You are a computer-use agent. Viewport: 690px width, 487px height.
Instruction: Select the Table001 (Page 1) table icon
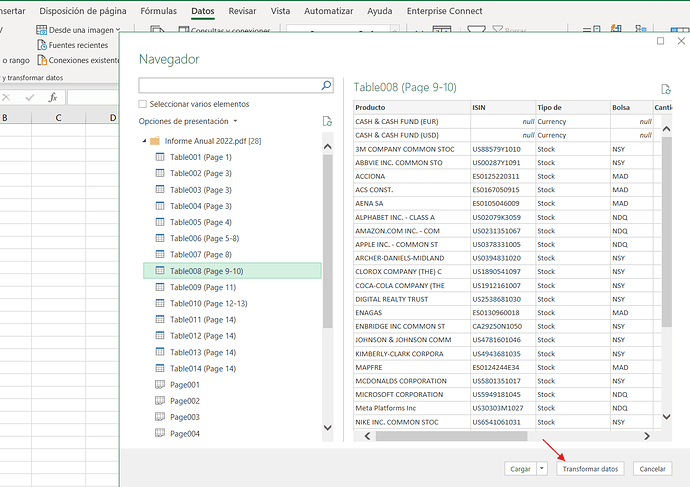(x=160, y=157)
